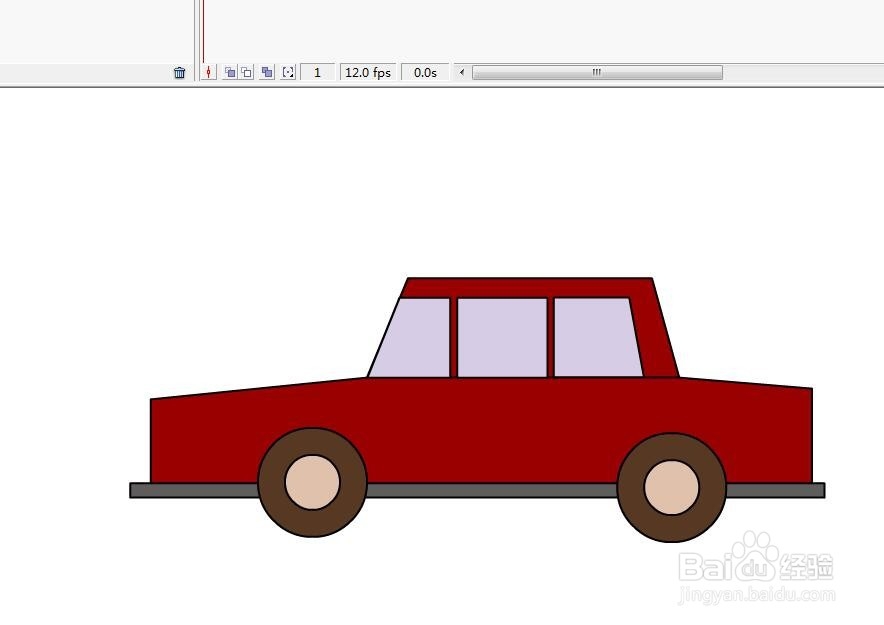Click the timeline scroll left arrow
This screenshot has height=625, width=884.
[462, 72]
